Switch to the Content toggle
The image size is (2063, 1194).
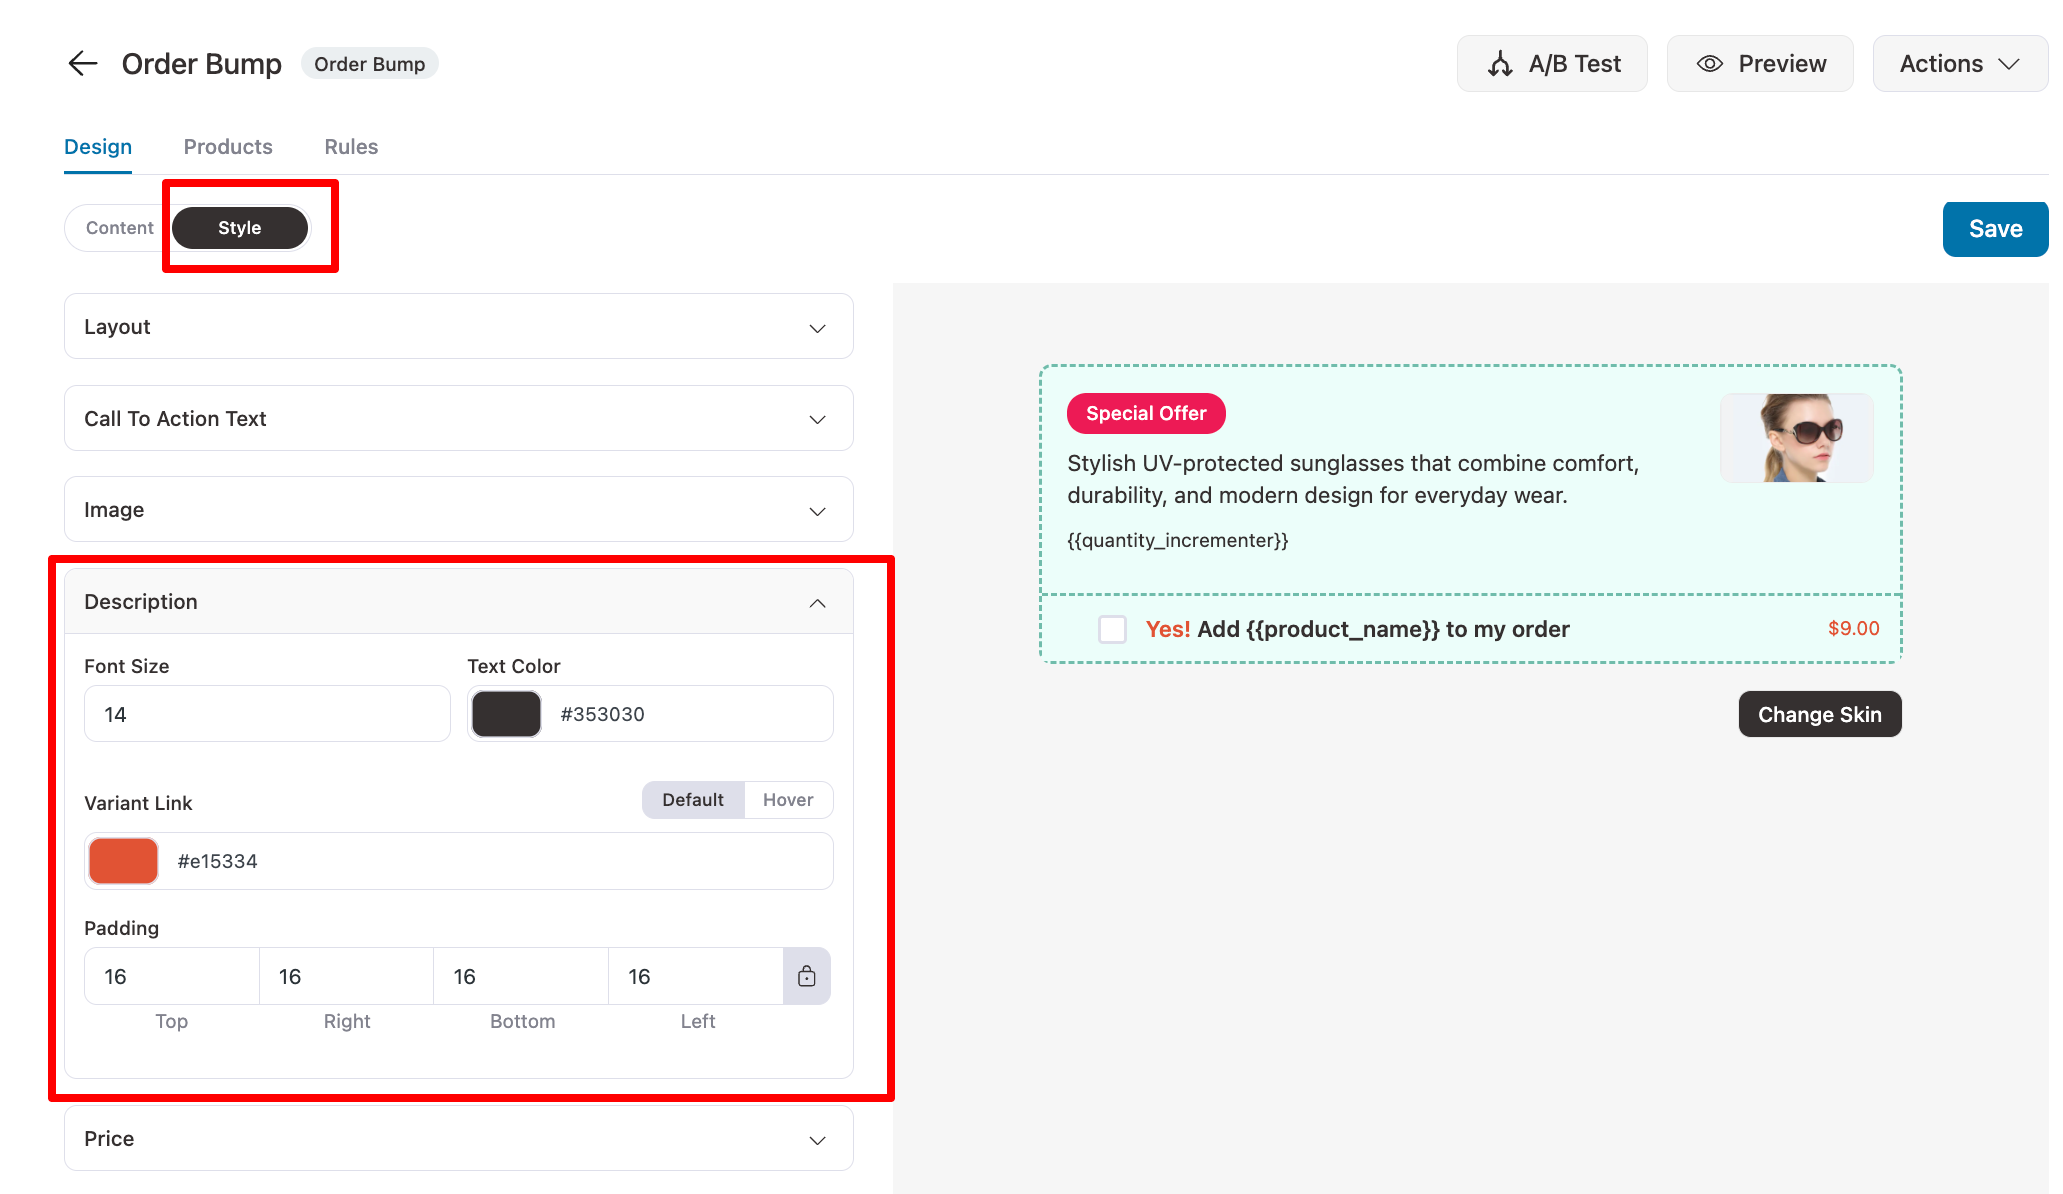[120, 228]
